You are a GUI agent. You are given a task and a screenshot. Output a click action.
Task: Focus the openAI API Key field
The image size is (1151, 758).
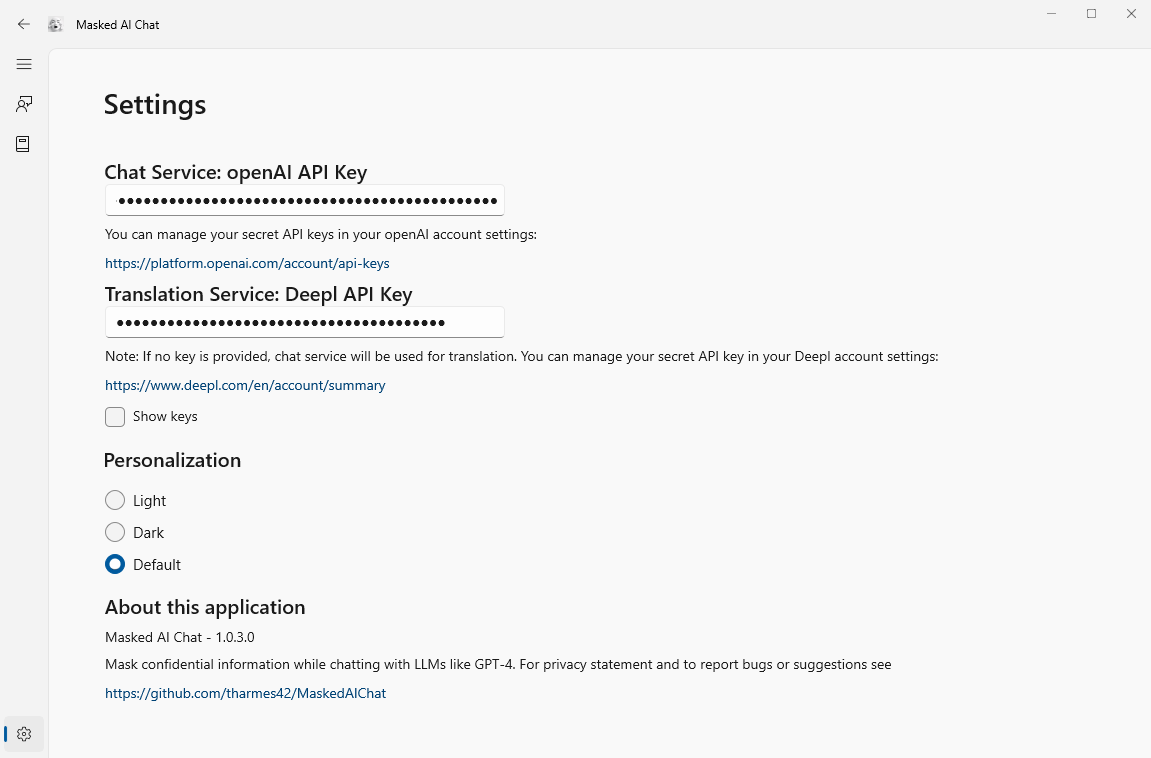[305, 201]
